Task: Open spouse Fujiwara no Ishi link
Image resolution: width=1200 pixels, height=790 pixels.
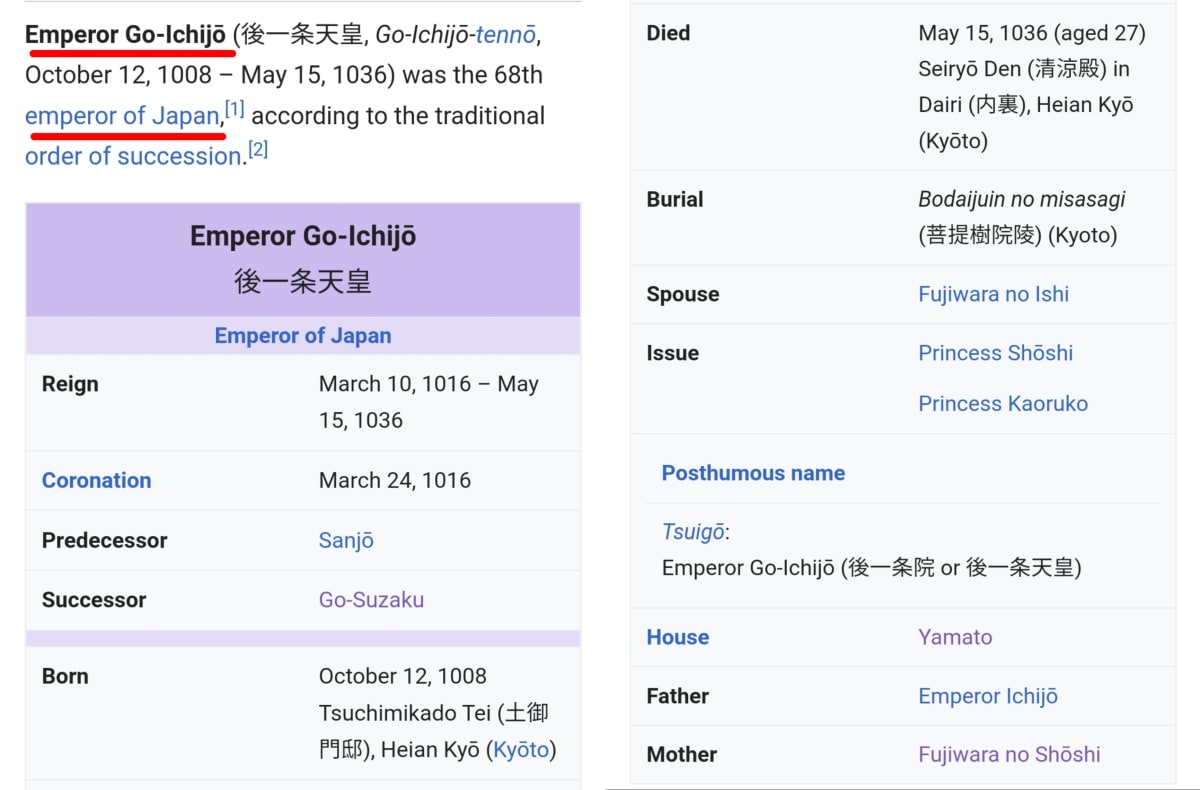Action: [x=994, y=294]
